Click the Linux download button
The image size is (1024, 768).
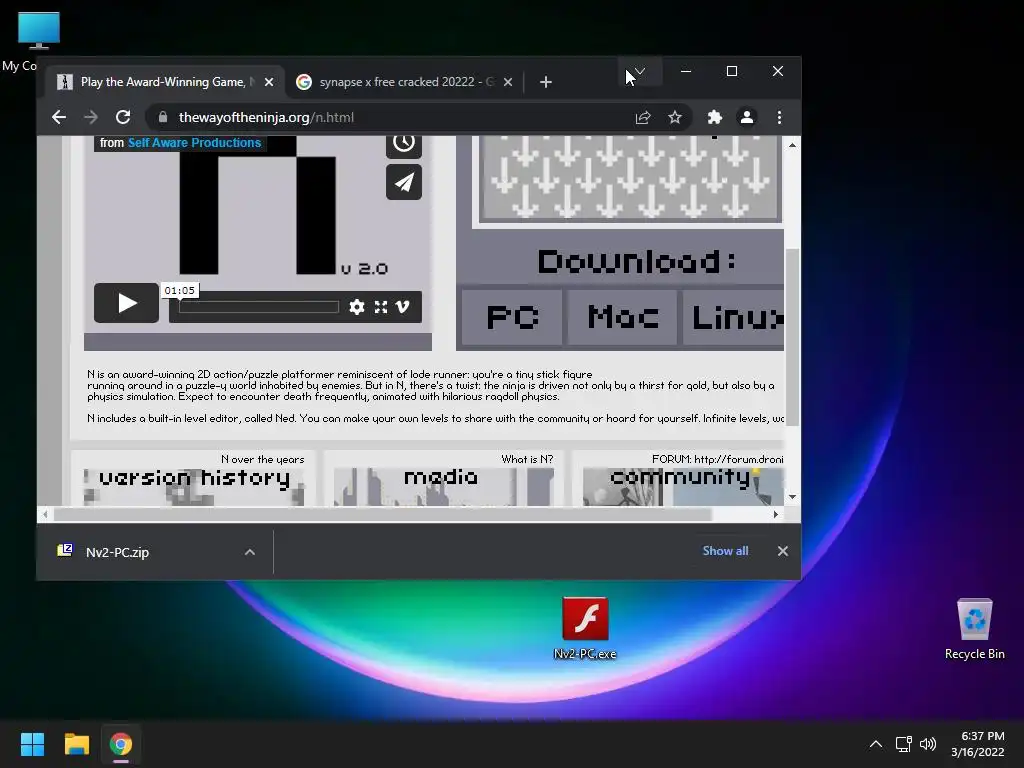(734, 317)
